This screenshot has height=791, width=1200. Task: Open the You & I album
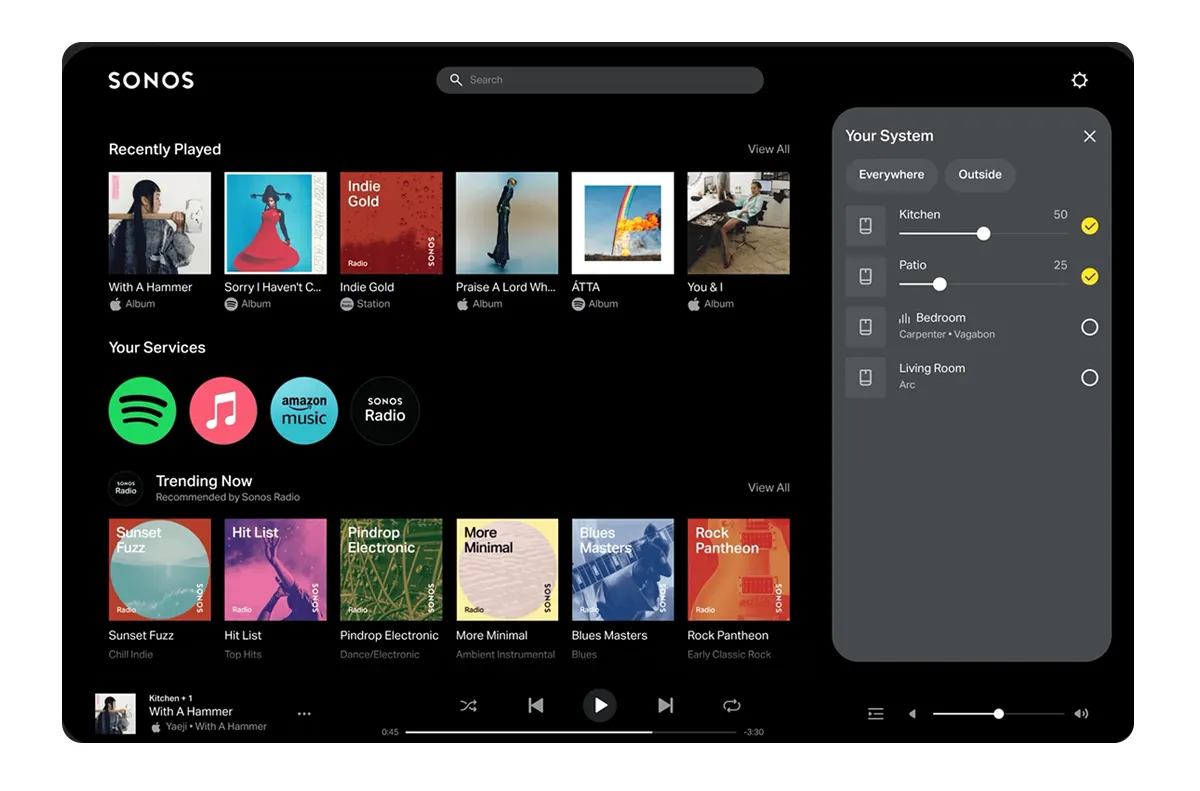[x=739, y=223]
